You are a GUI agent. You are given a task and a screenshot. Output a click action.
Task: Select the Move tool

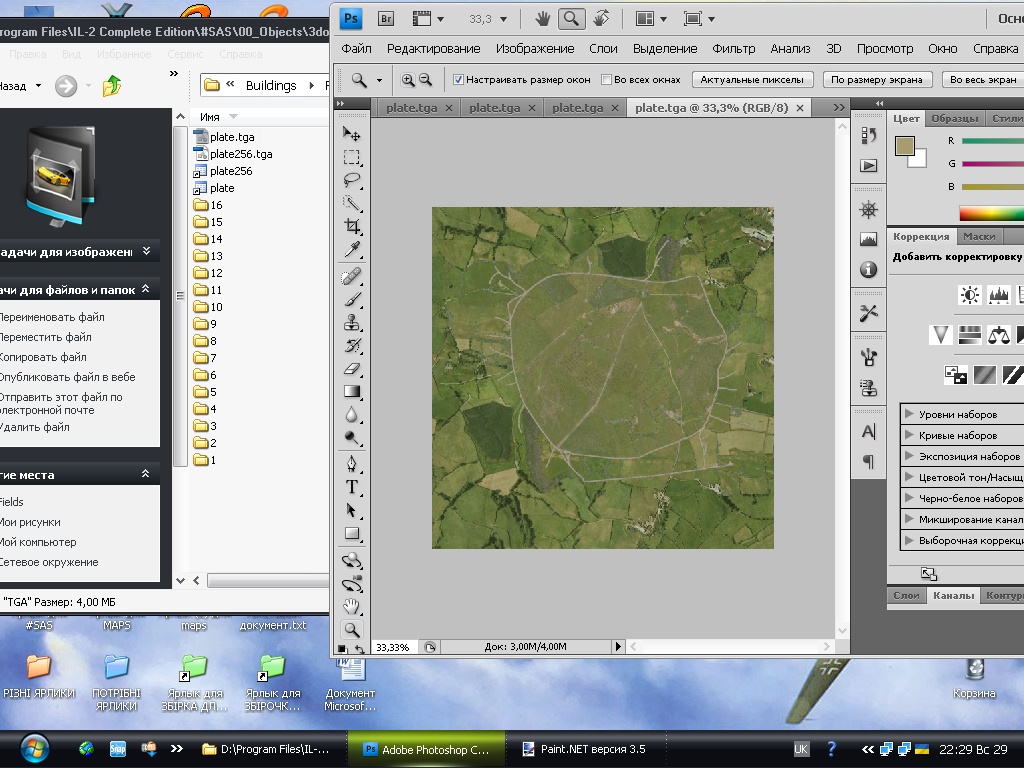[351, 134]
